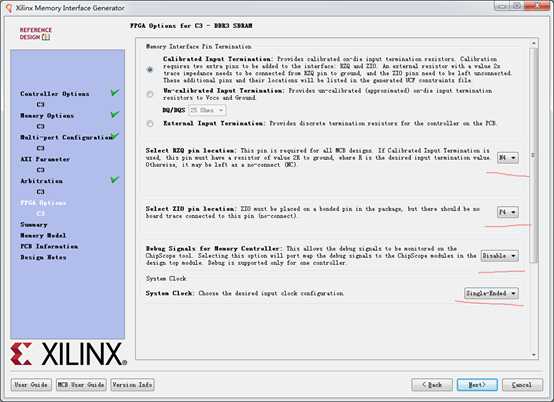Go to Memory Model step
Image resolution: width=554 pixels, height=402 pixels.
(43, 236)
